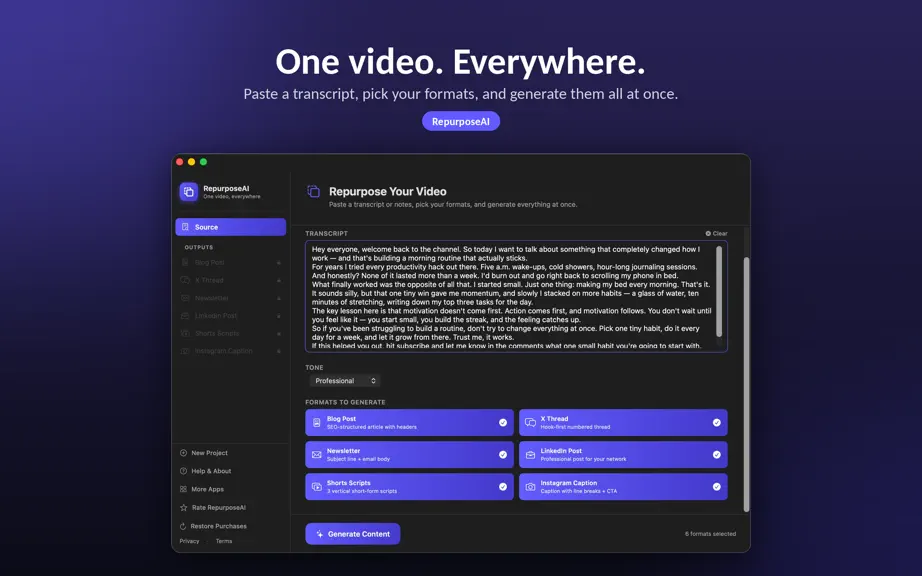Uncheck the Blog Post format checkmark
Viewport: 922px width, 576px height.
click(503, 423)
